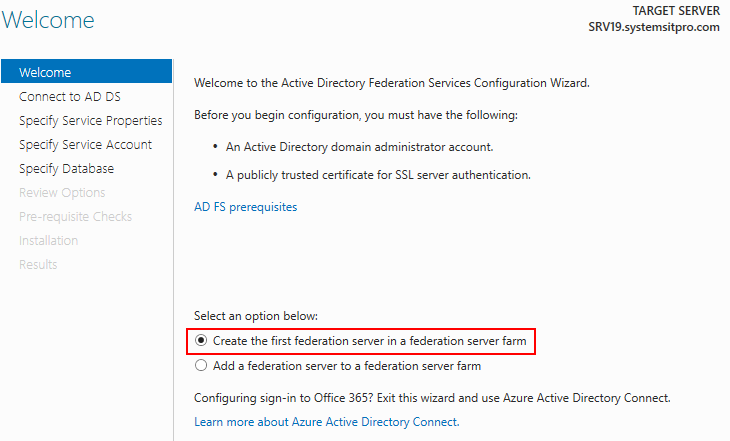Viewport: 730px width, 441px height.
Task: Click the TARGET SERVER label
Action: coord(676,10)
